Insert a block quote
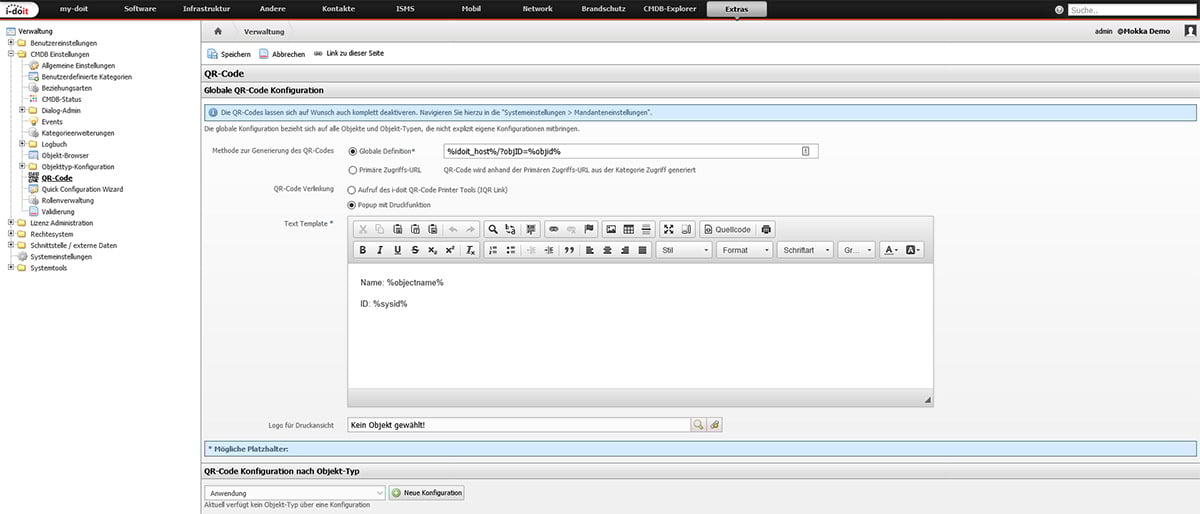 pos(569,250)
